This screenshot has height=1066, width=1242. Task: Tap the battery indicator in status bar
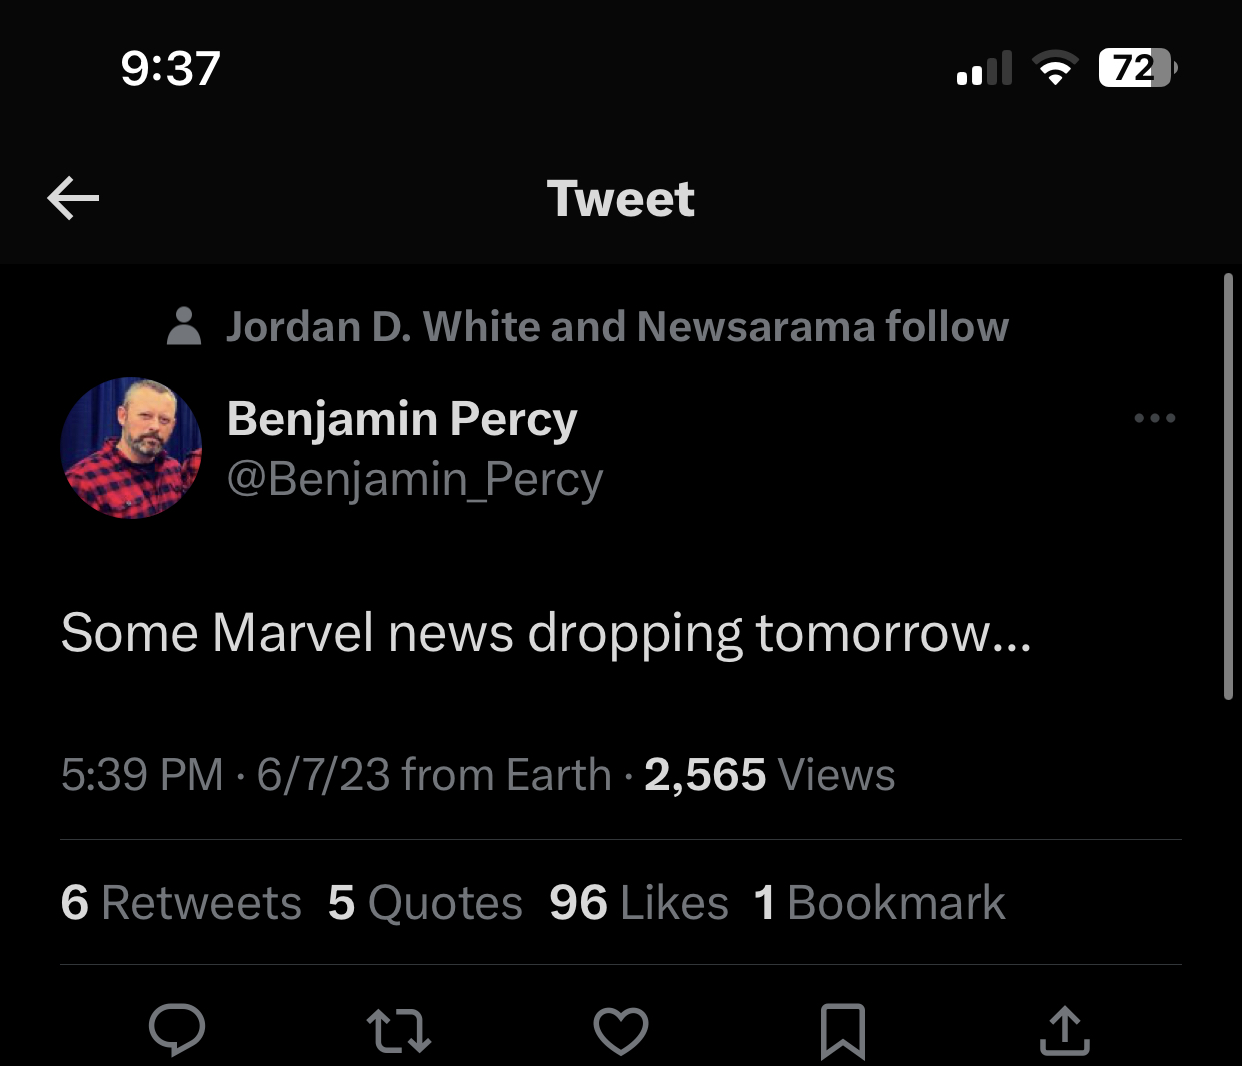(1137, 68)
